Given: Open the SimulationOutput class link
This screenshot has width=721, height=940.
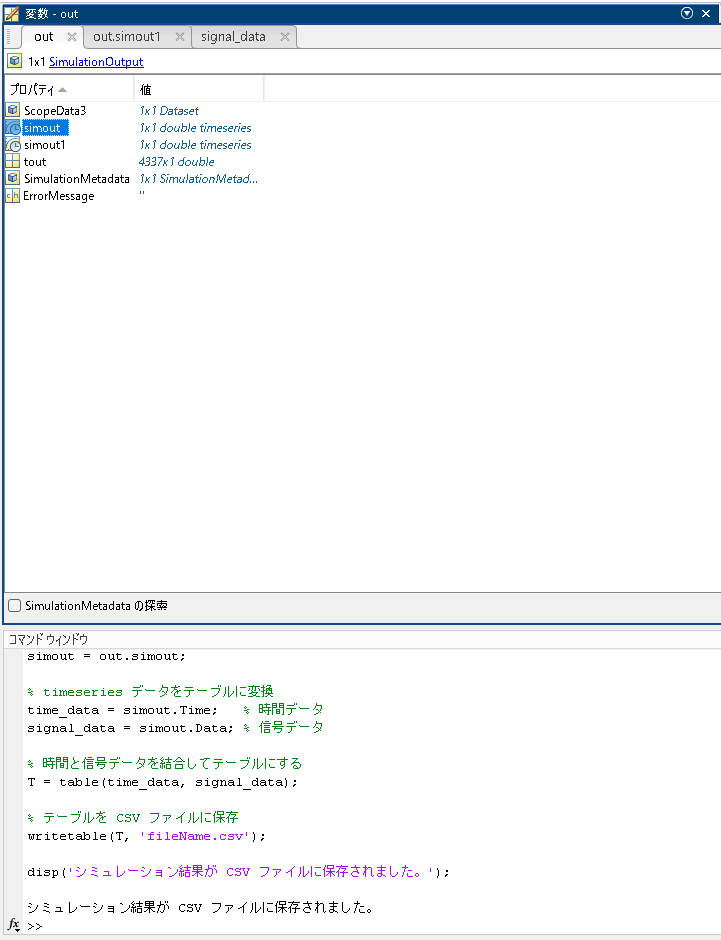Looking at the screenshot, I should [x=96, y=62].
